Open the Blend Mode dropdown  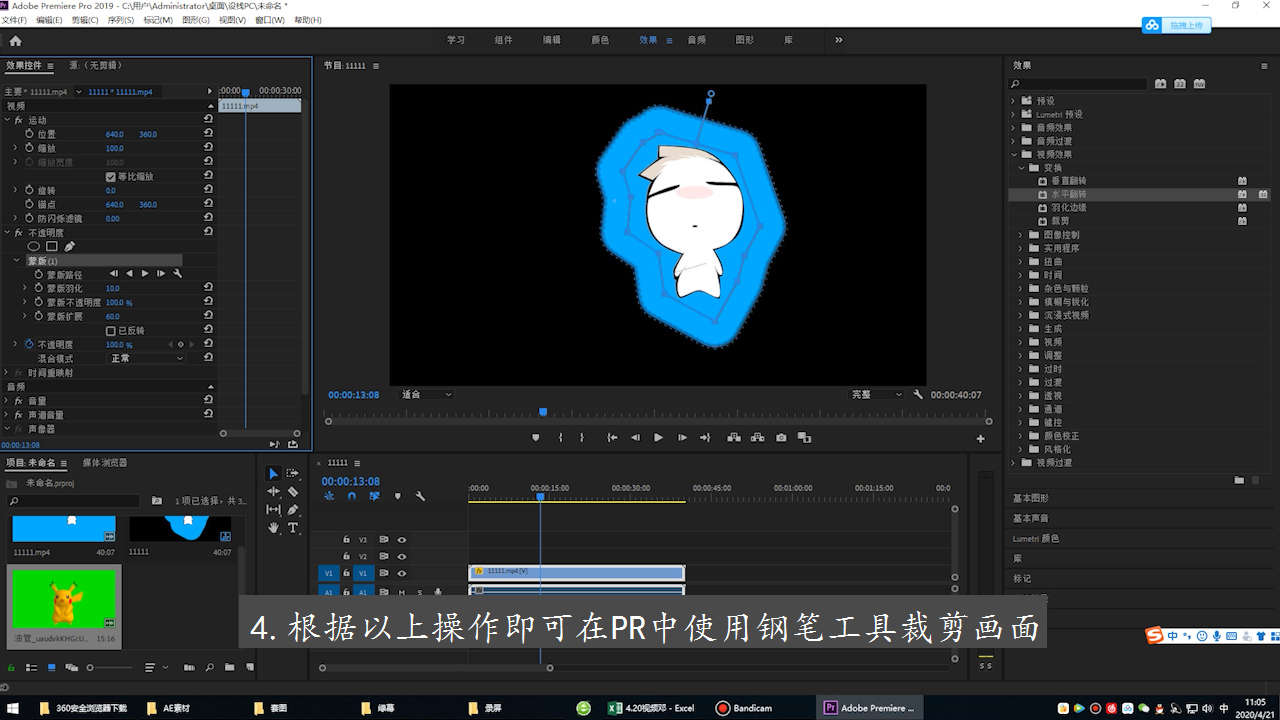coord(146,358)
